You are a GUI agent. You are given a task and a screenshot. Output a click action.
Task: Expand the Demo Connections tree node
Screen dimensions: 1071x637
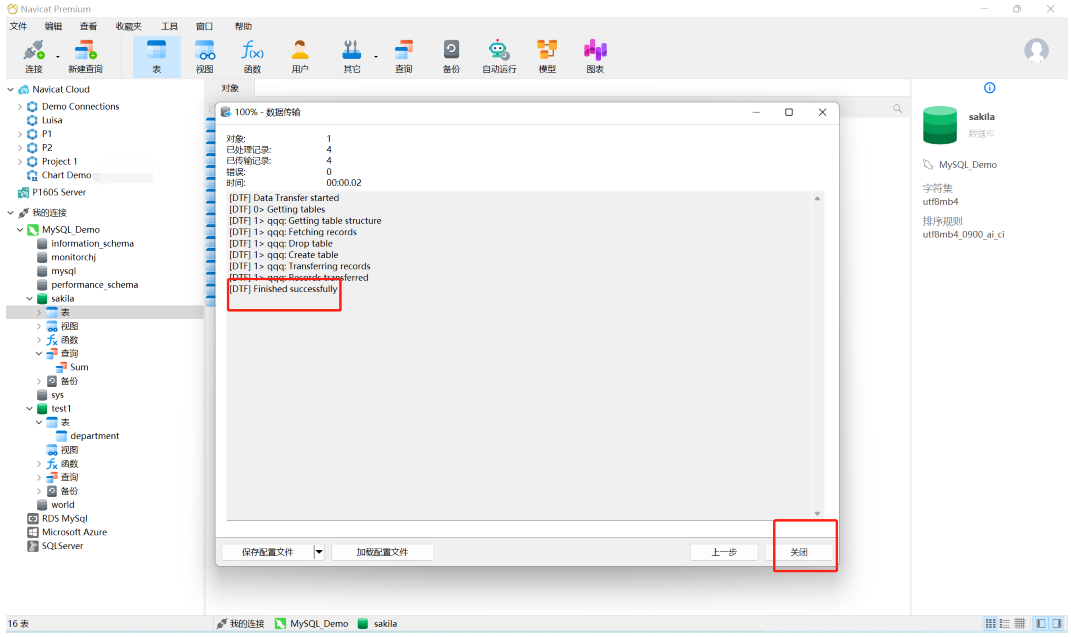(x=20, y=106)
